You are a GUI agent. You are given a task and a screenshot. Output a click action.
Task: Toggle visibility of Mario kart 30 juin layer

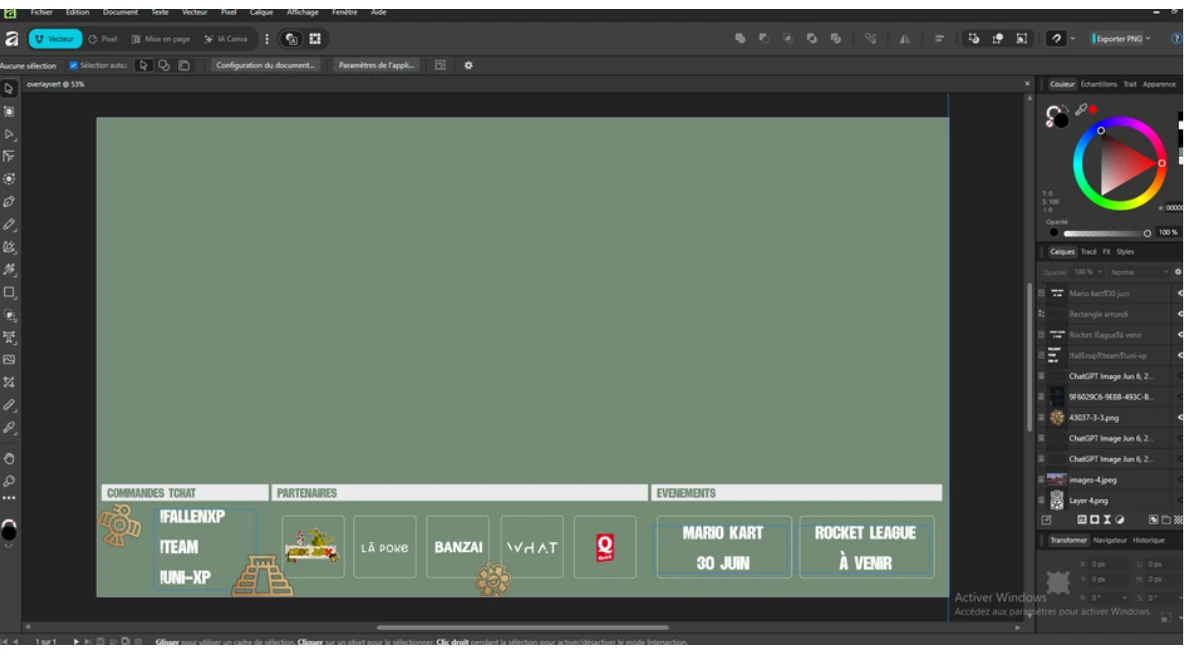1180,294
